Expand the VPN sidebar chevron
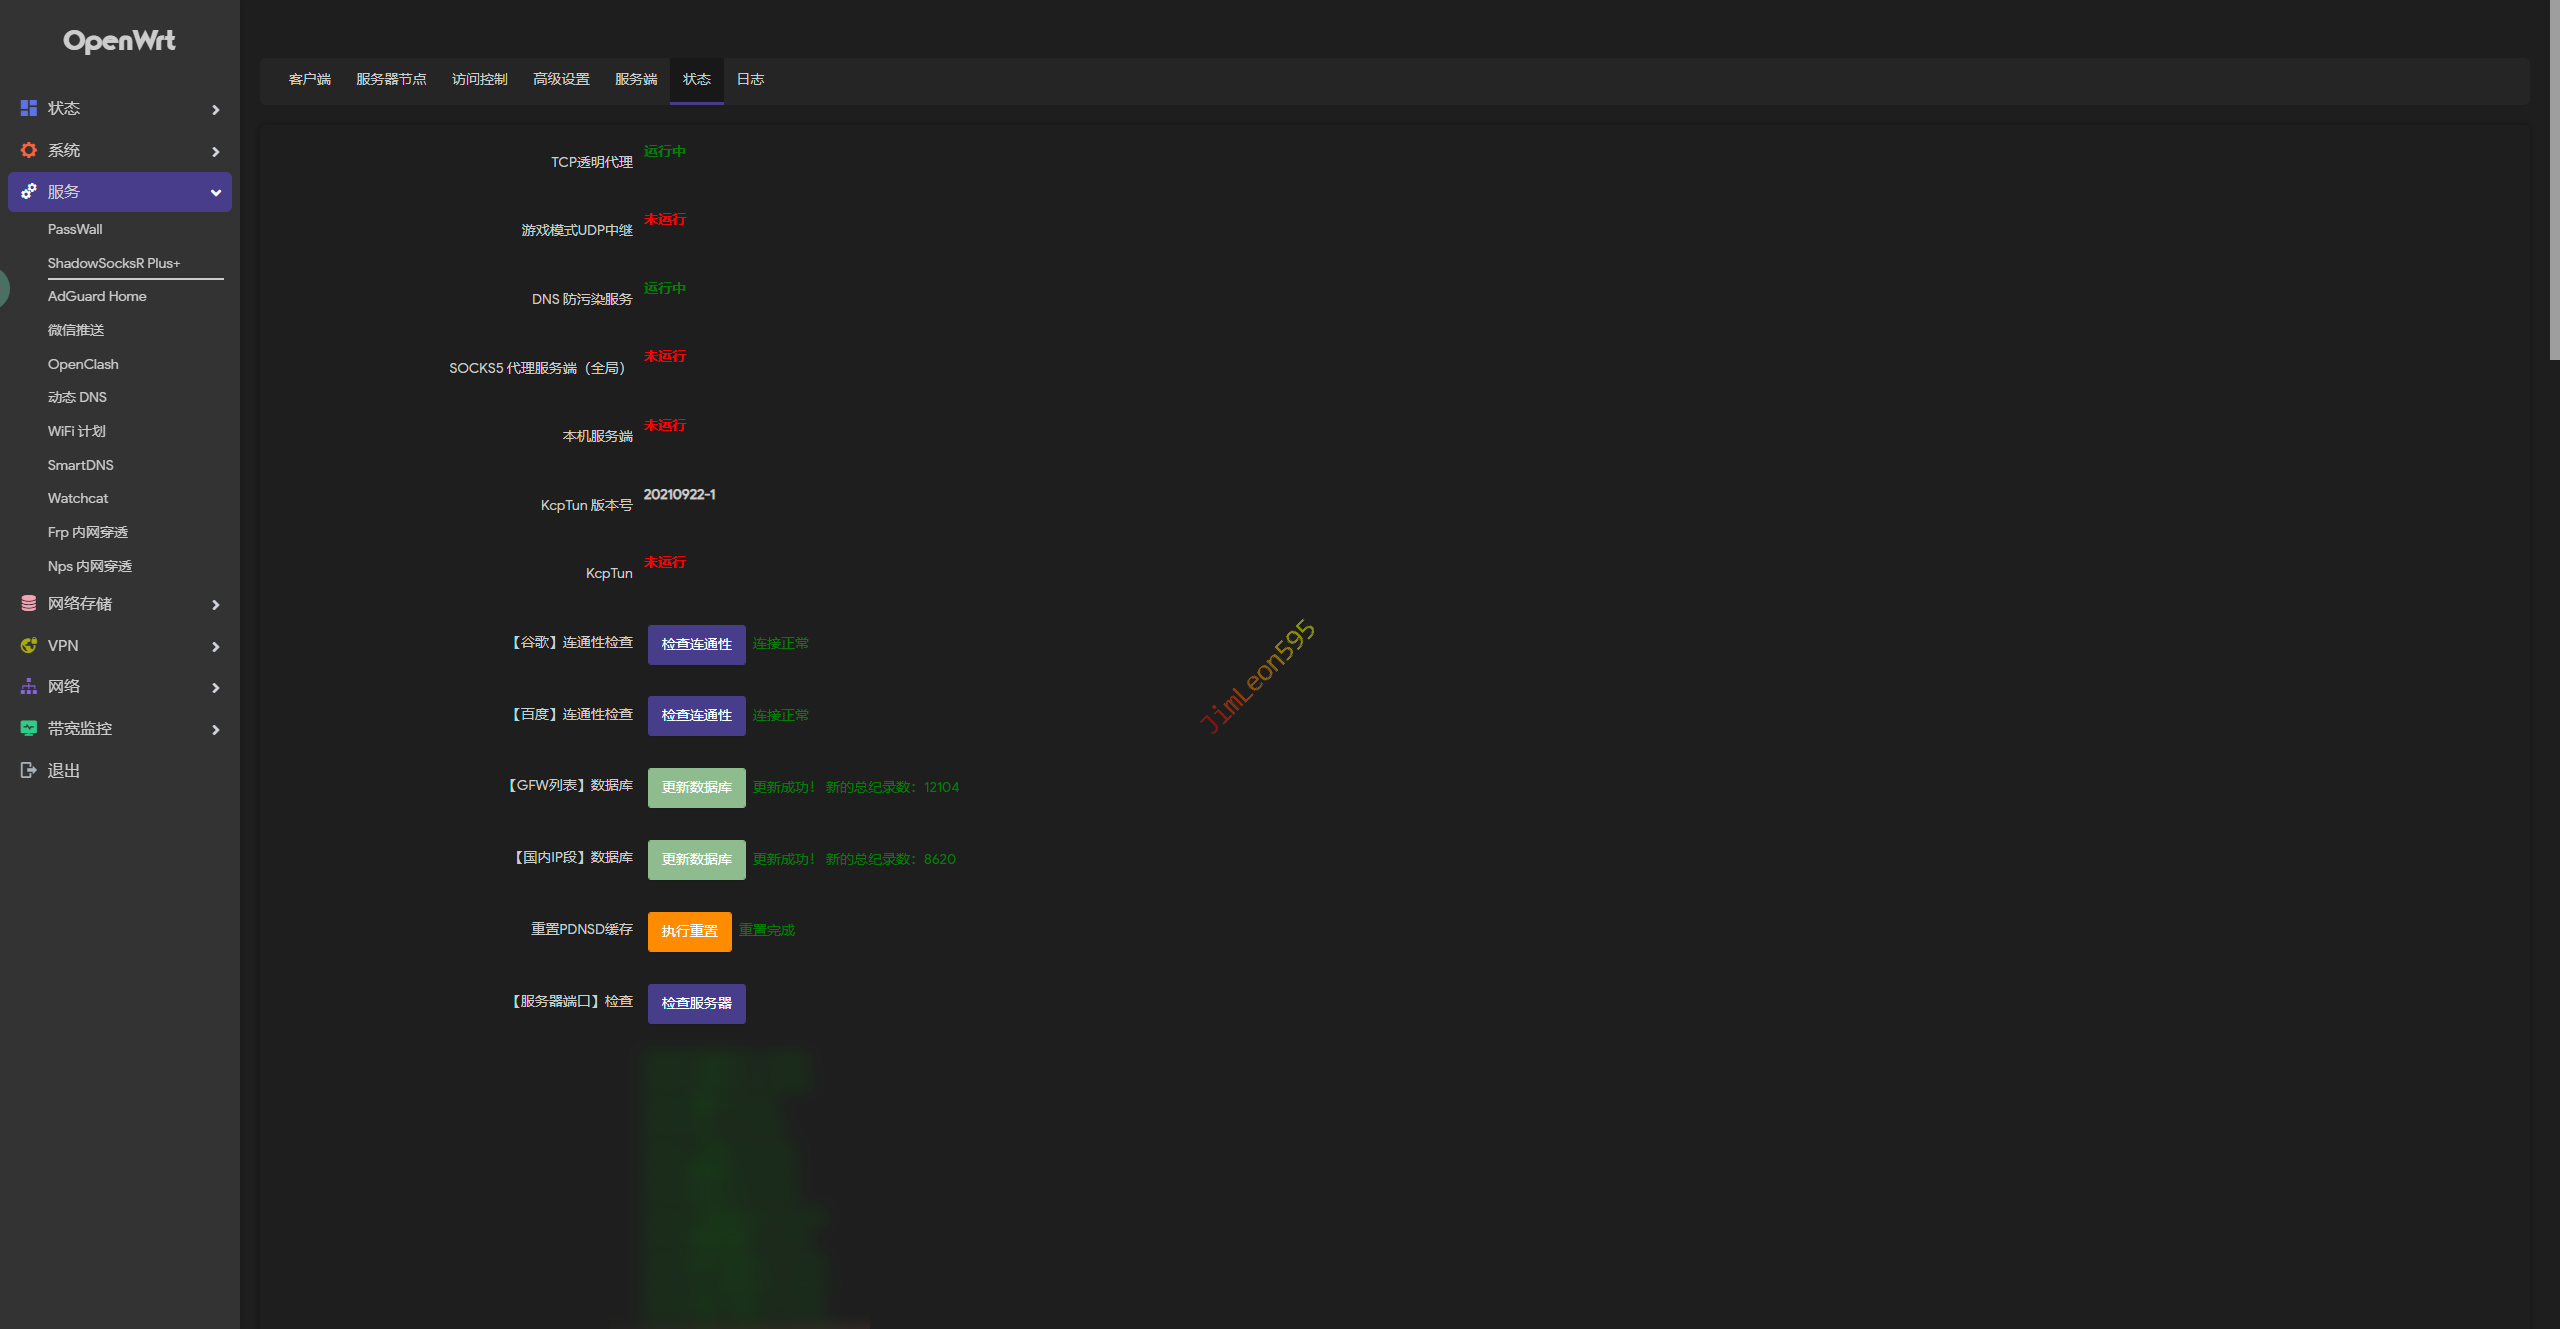 (215, 647)
